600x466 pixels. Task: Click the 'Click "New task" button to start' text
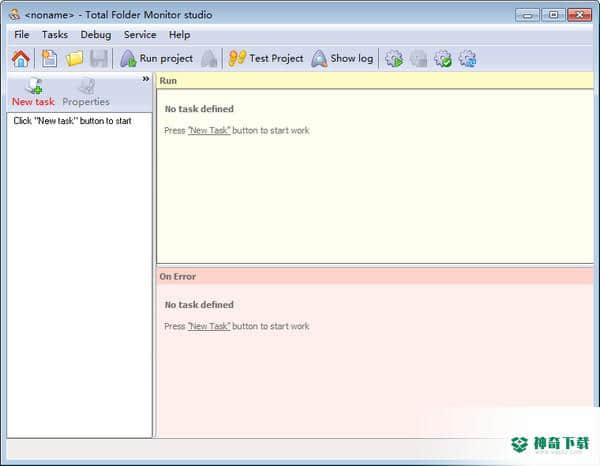pos(73,121)
